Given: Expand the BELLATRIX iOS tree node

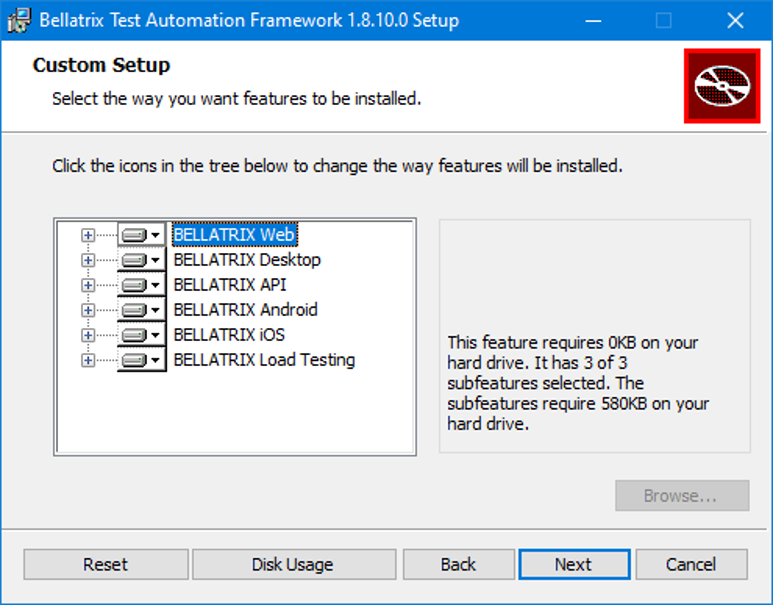Looking at the screenshot, I should [88, 335].
